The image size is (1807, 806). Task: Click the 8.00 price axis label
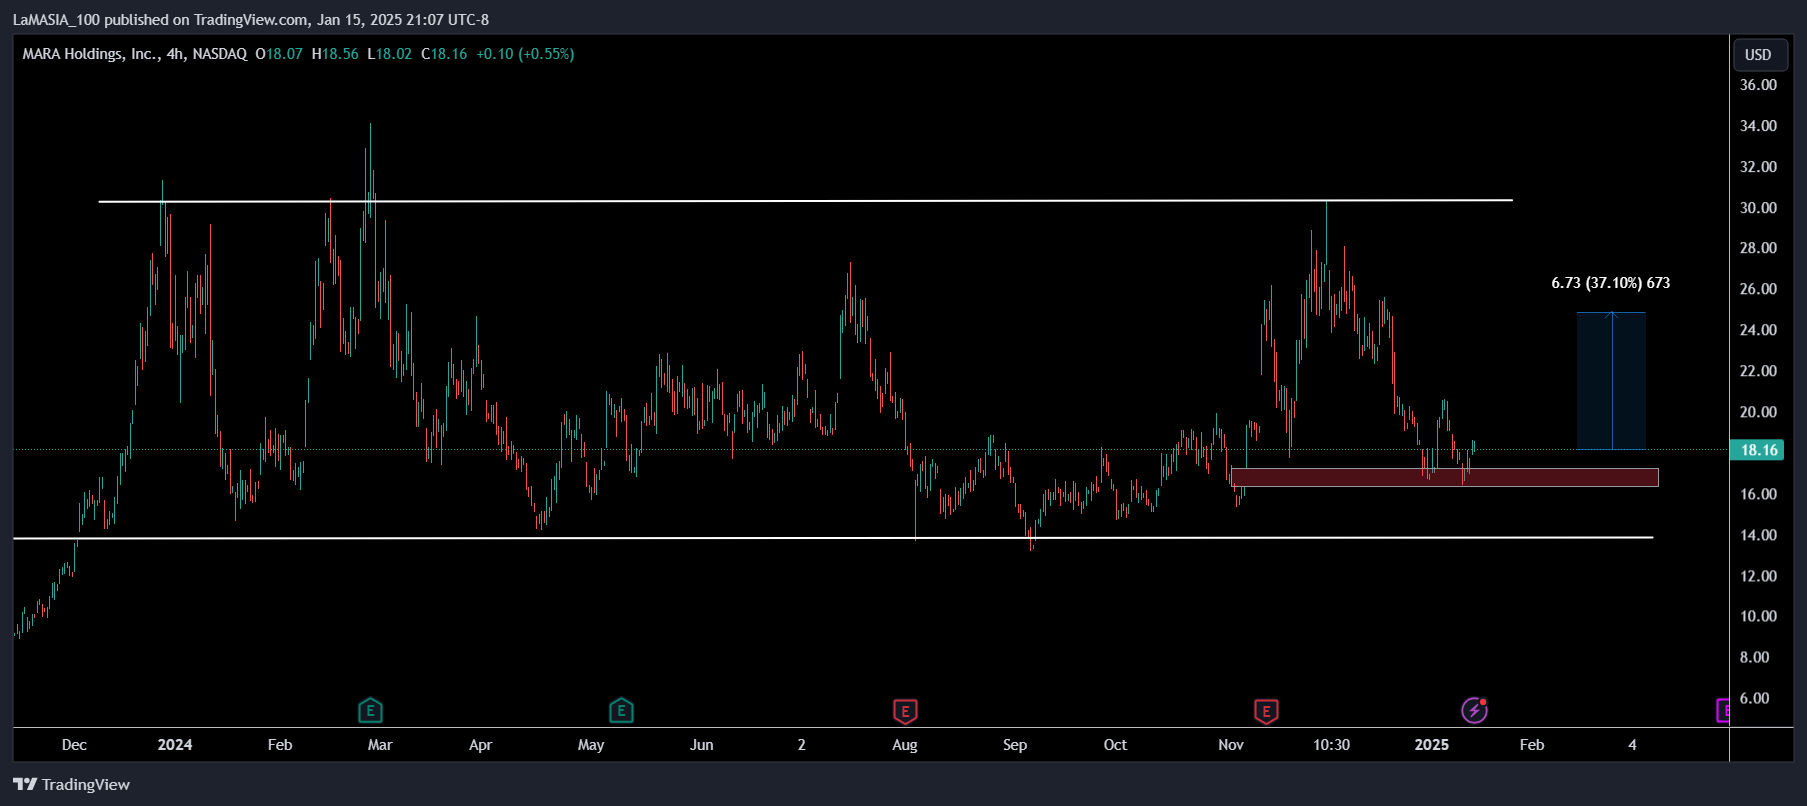(1754, 657)
